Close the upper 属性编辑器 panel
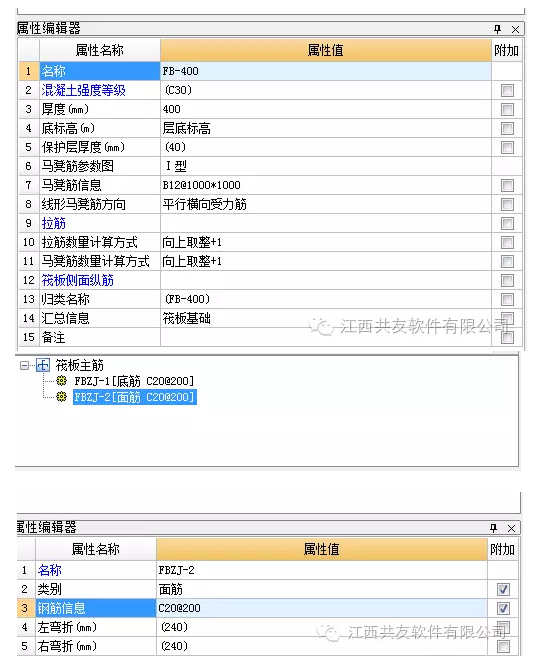 (515, 29)
